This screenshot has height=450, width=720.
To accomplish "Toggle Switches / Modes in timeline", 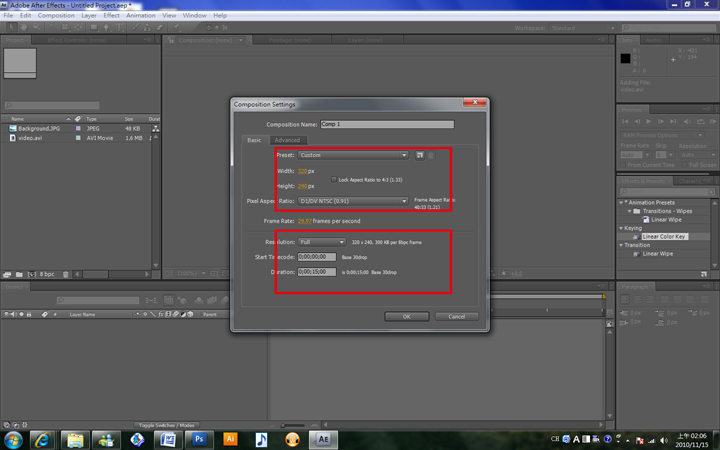I will 166,425.
